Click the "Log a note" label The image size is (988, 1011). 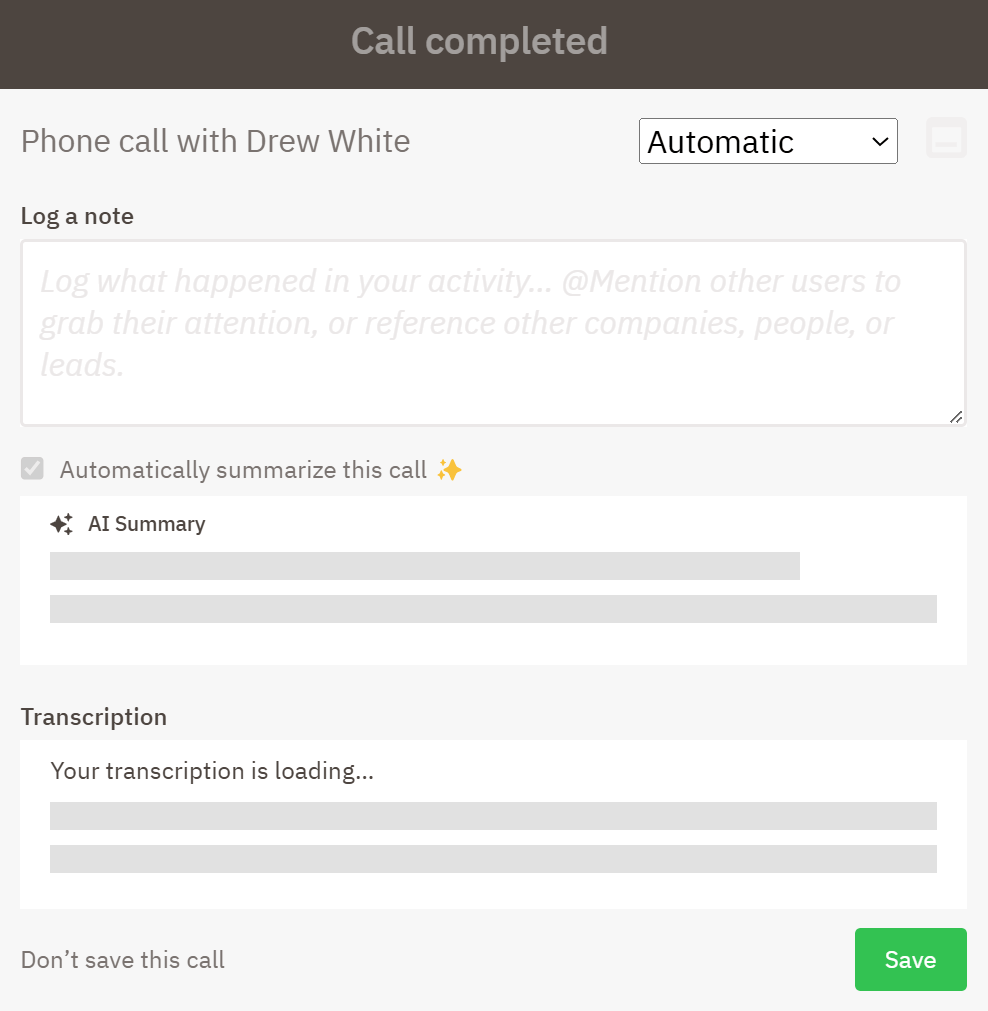click(x=77, y=215)
